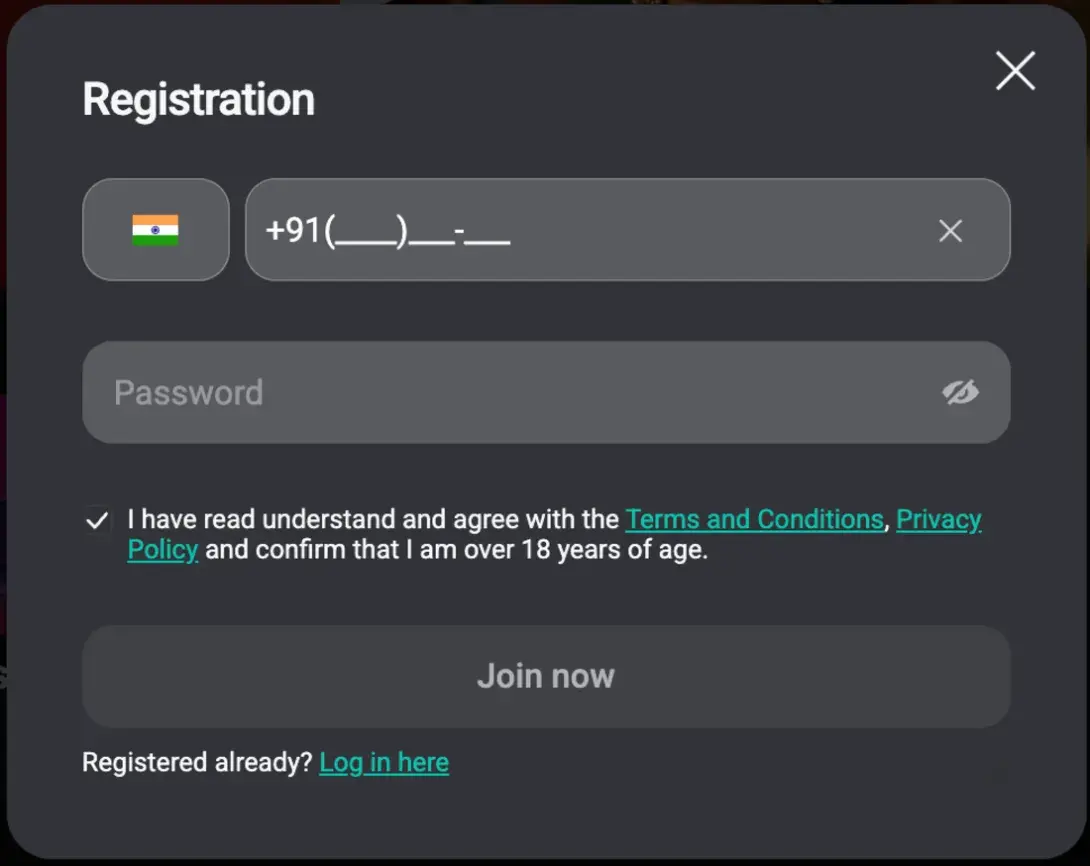This screenshot has width=1090, height=866.
Task: Click the Password placeholder text
Action: [x=188, y=392]
